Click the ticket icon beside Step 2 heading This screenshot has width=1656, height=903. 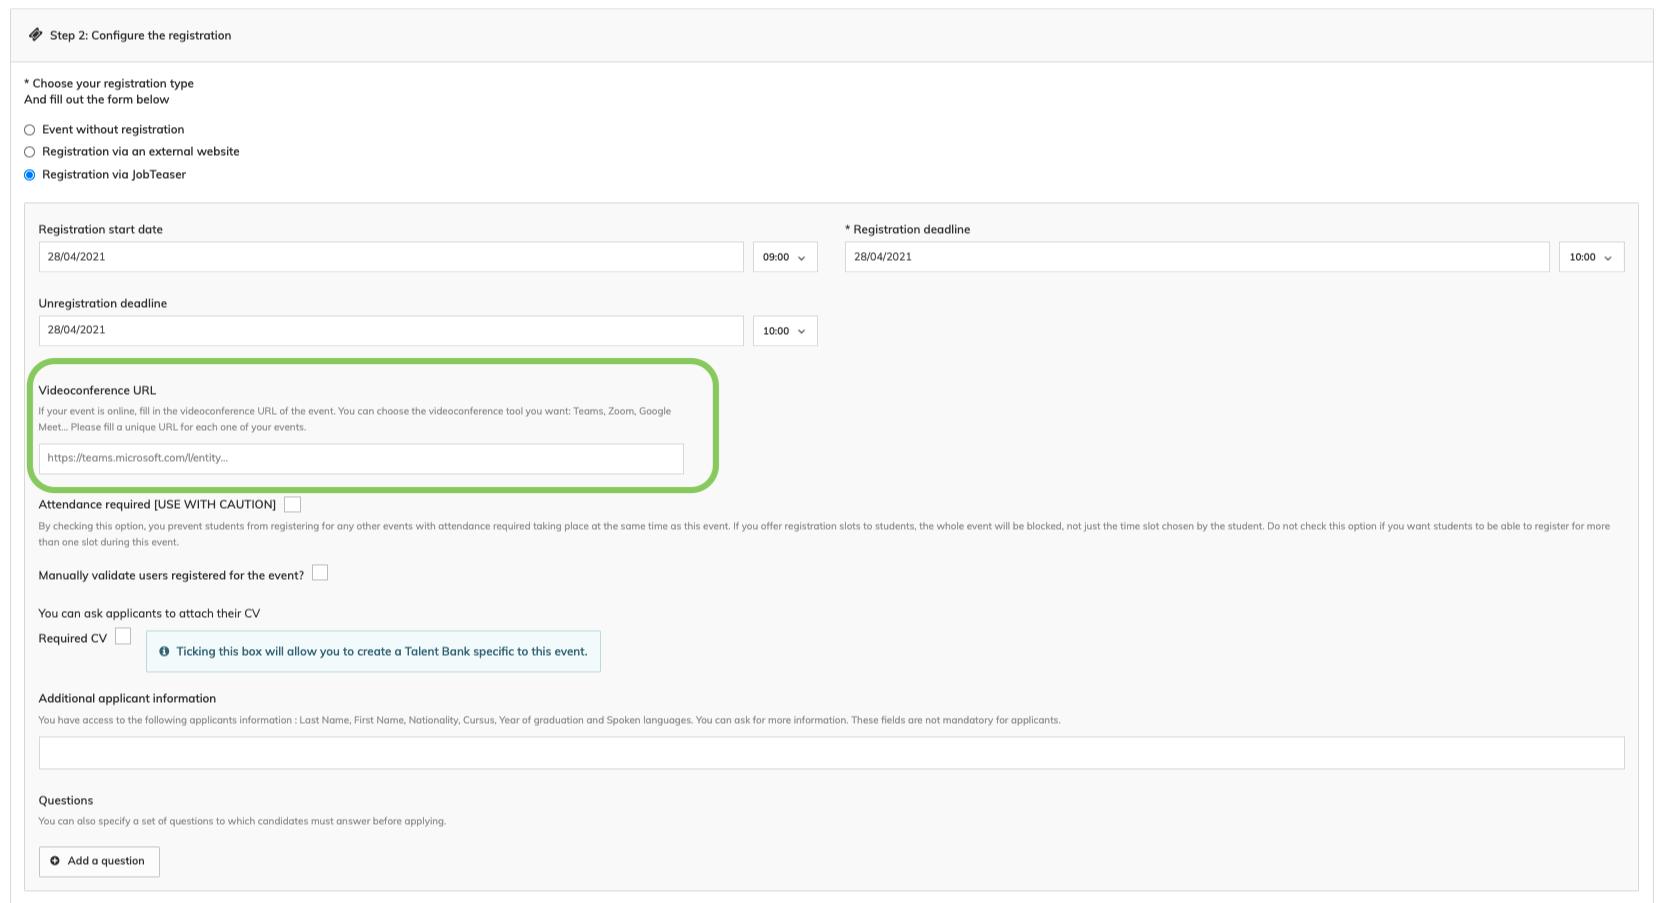tap(36, 35)
